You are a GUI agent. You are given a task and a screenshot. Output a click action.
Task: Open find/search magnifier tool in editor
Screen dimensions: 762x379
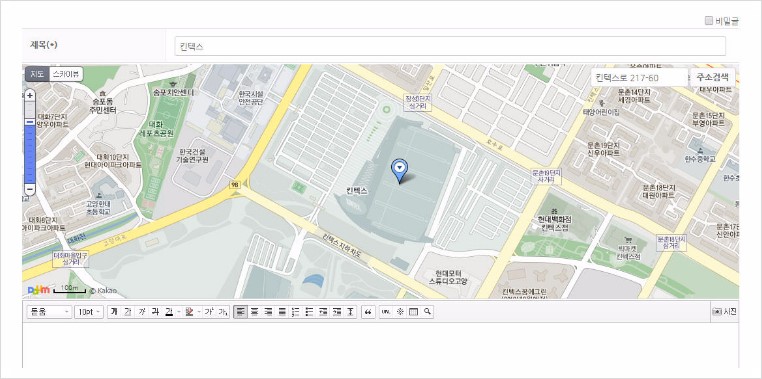[x=427, y=312]
